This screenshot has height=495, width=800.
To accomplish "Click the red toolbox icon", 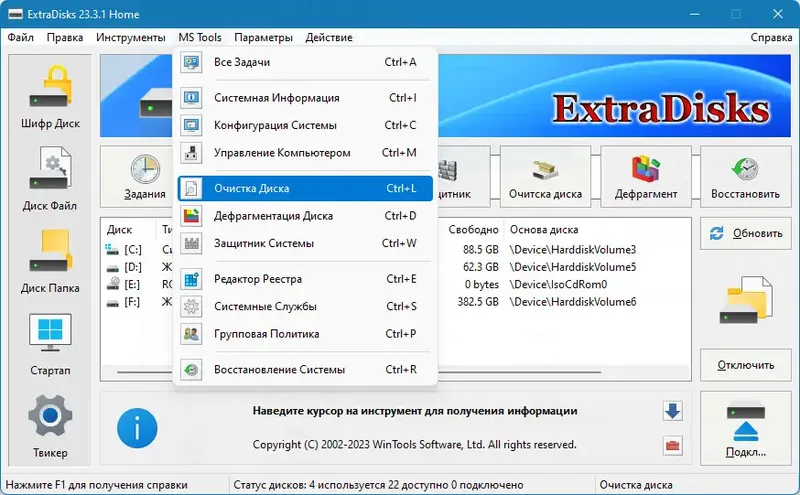I will [x=672, y=446].
